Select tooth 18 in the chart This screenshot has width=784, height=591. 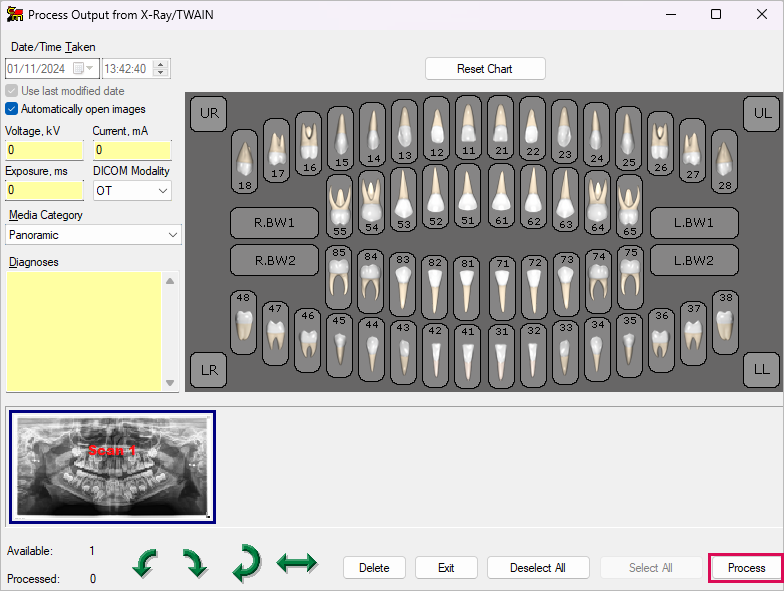point(244,162)
